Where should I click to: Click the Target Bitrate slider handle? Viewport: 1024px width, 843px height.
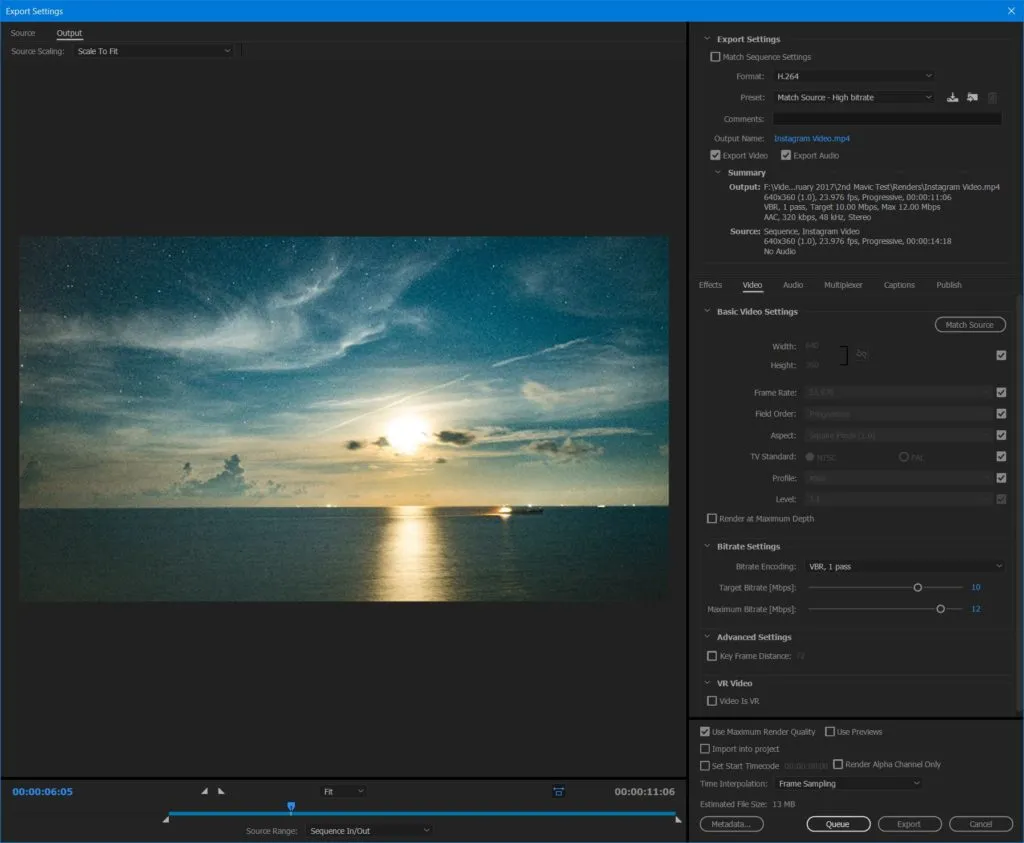(x=916, y=587)
